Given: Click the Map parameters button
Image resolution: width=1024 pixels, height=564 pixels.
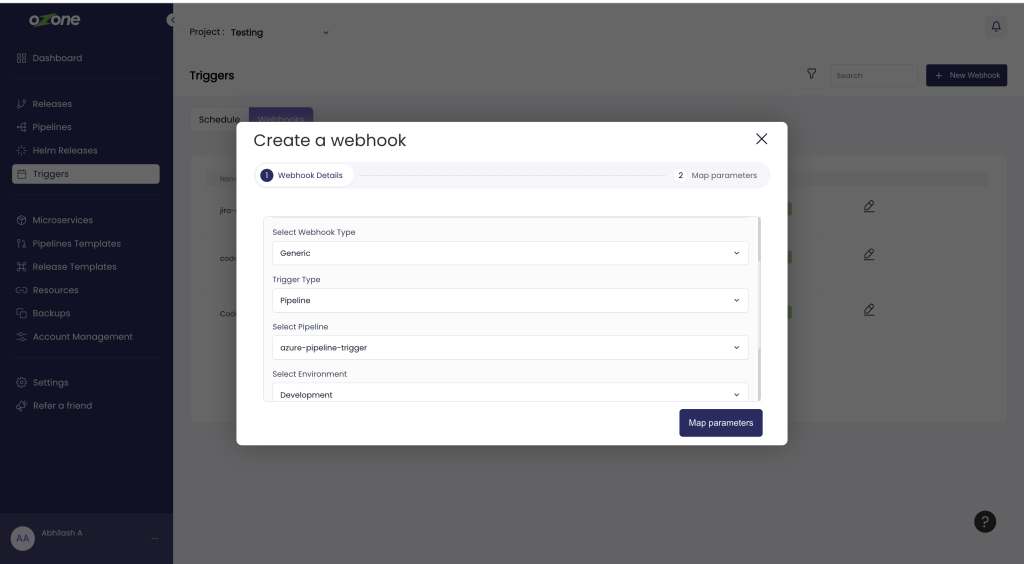Looking at the screenshot, I should tap(721, 423).
